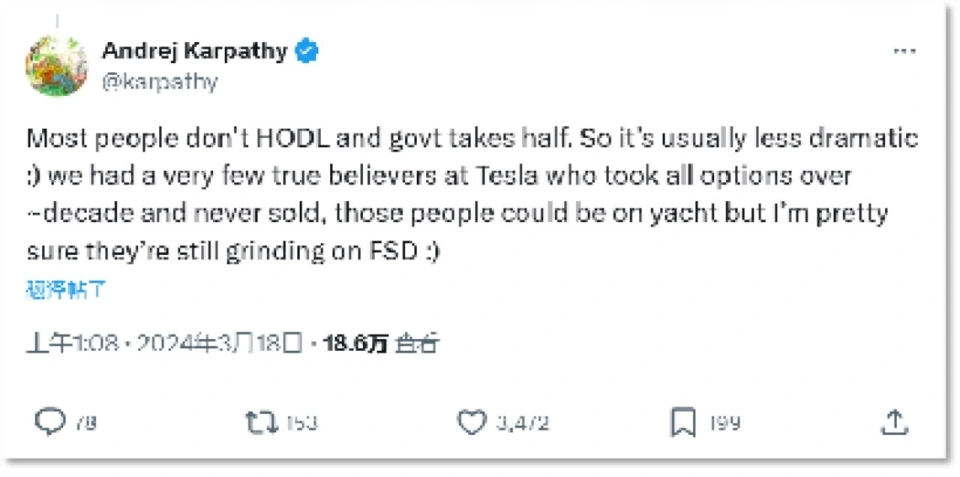Viewport: 960px width, 477px height.
Task: Share the post via the upload arrow icon
Action: tap(895, 422)
